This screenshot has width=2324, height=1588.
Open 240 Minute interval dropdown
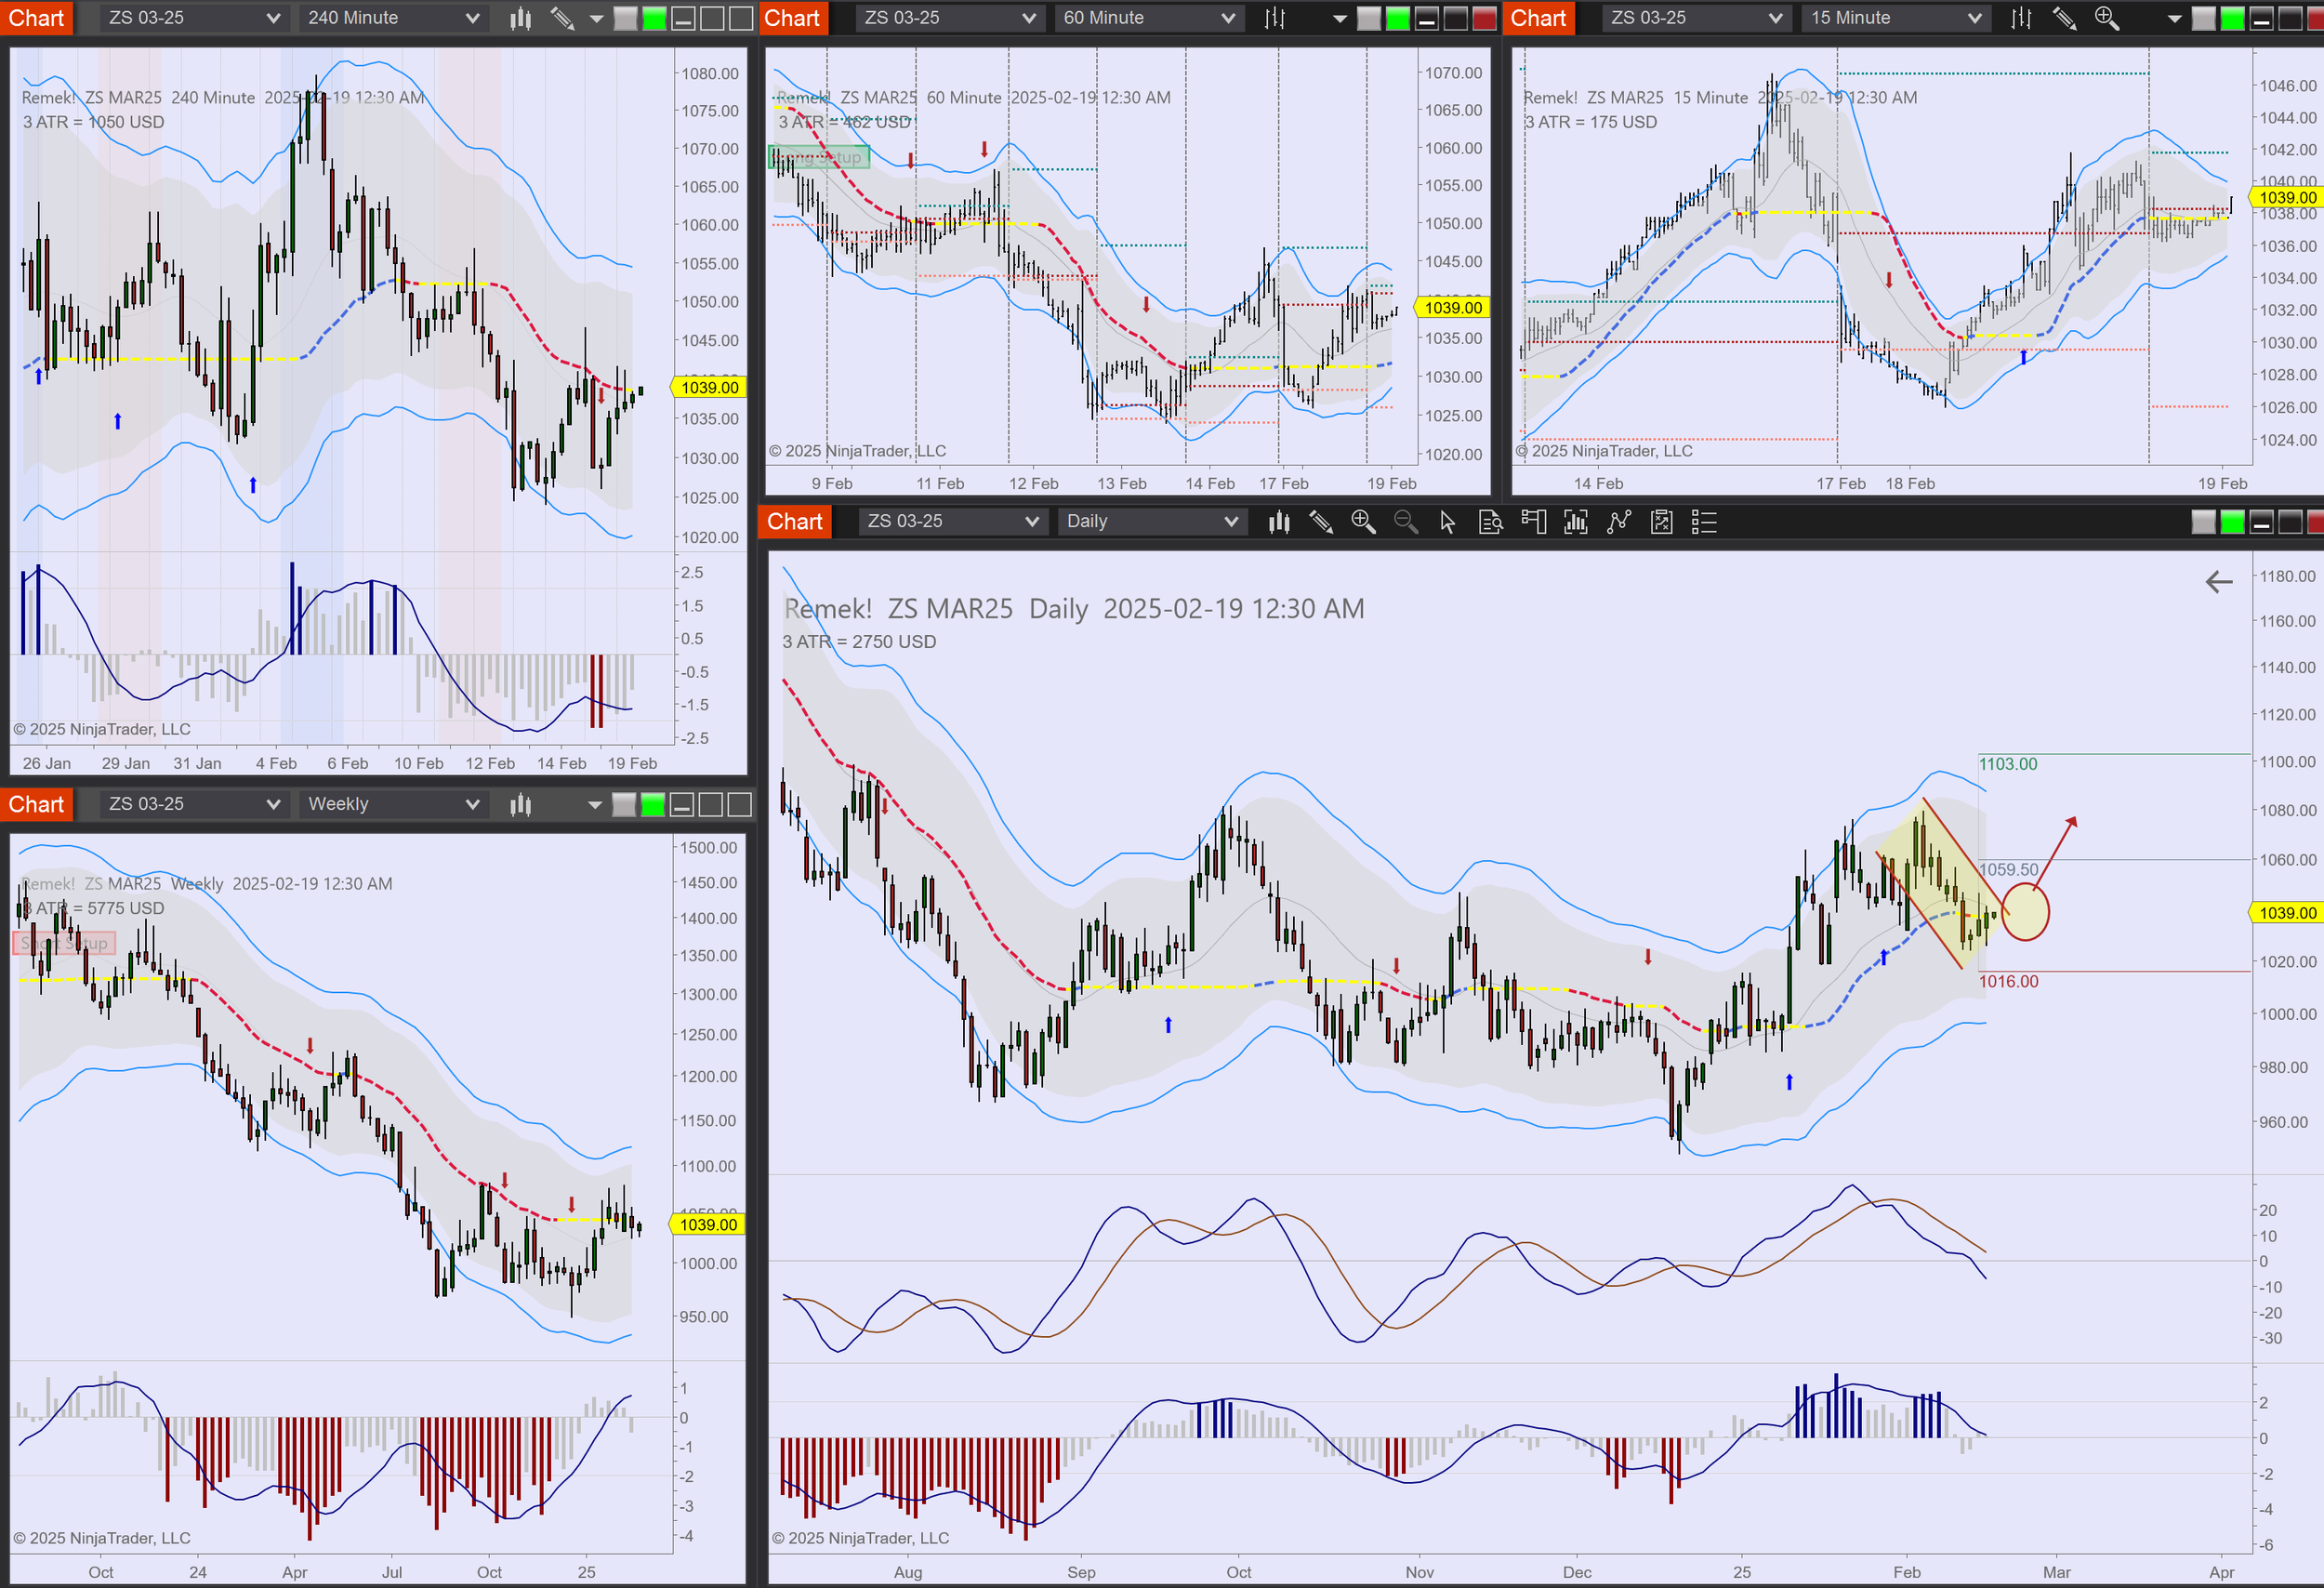[x=394, y=18]
